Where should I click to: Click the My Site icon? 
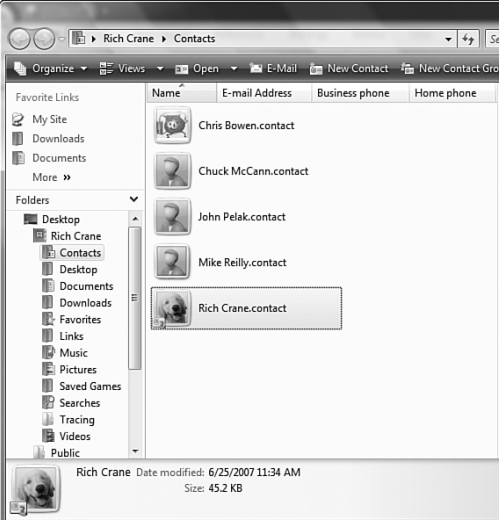pyautogui.click(x=18, y=120)
